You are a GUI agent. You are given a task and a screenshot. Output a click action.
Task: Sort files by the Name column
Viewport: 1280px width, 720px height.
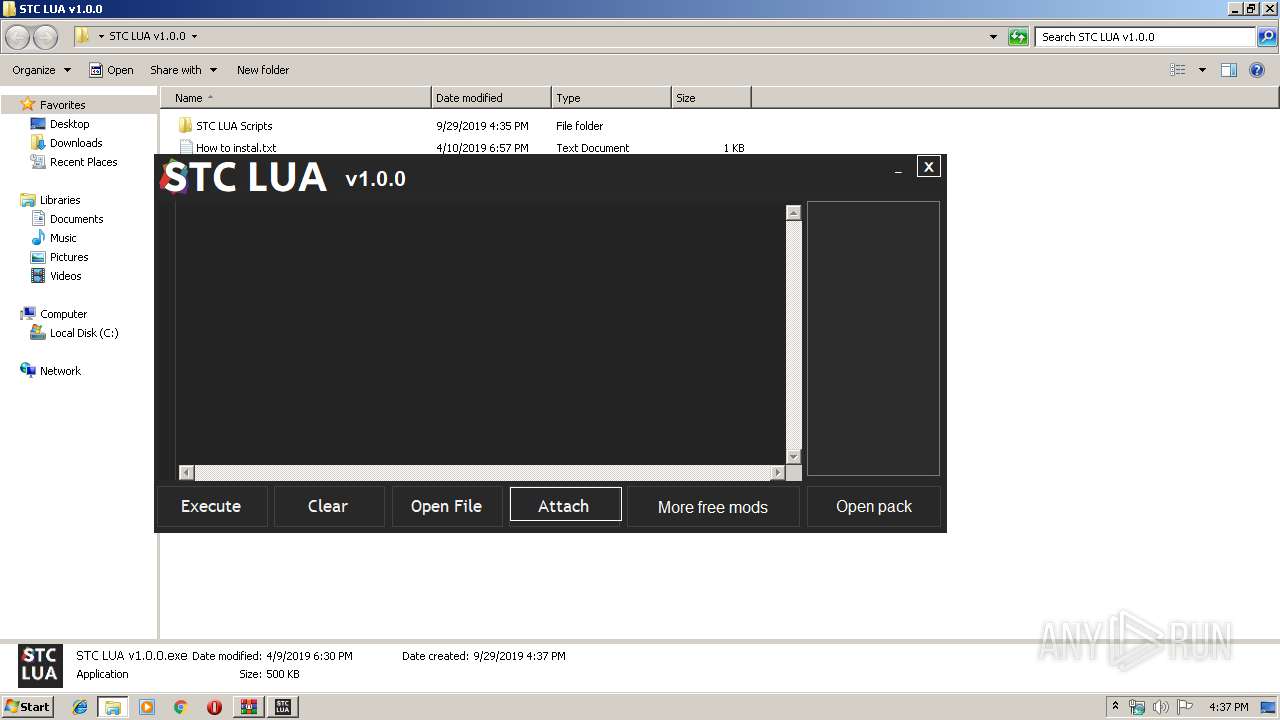click(x=296, y=98)
